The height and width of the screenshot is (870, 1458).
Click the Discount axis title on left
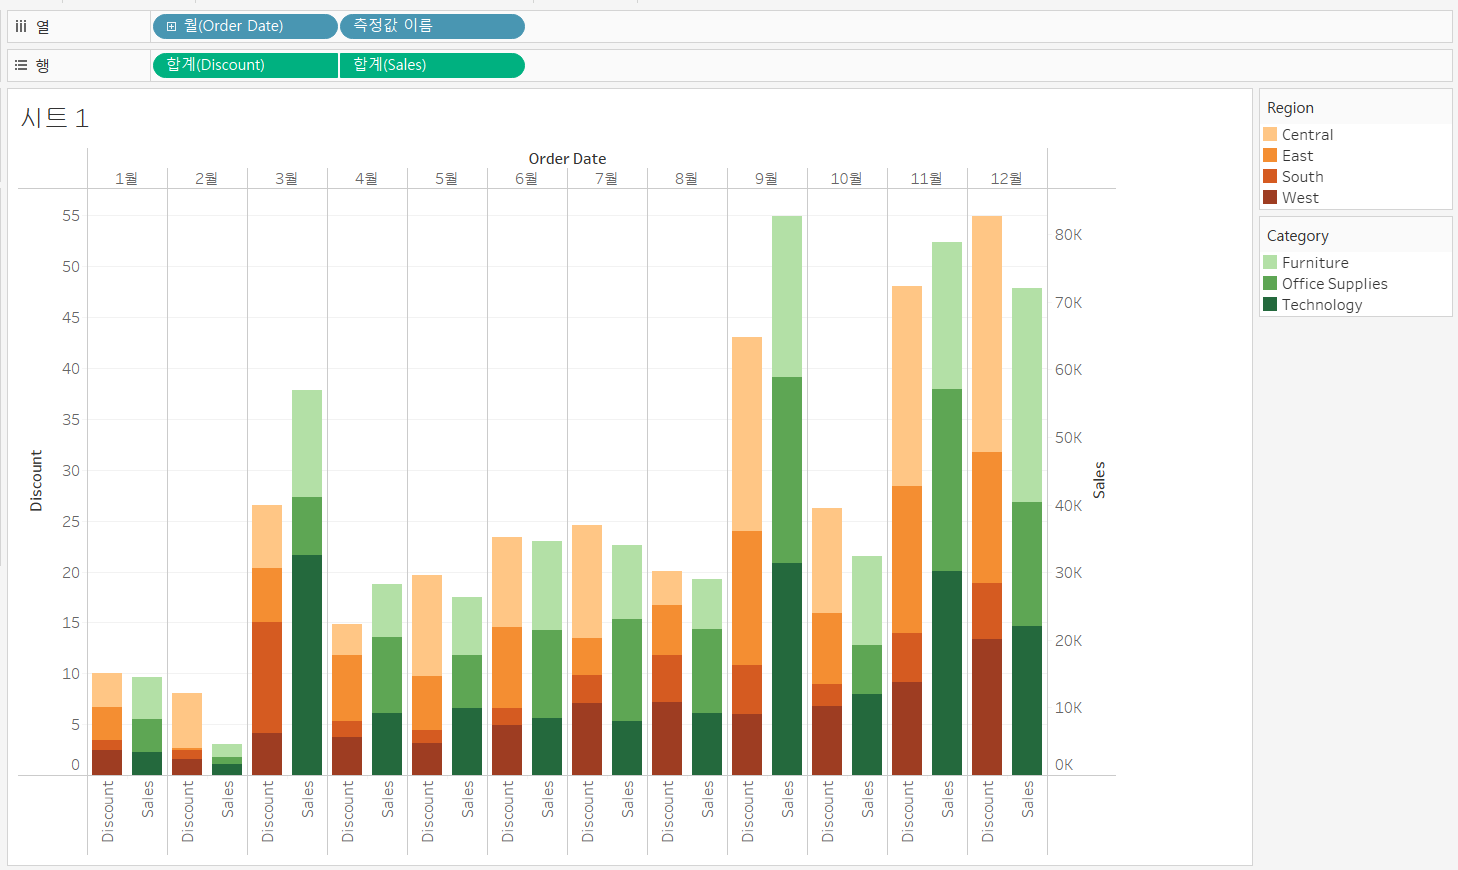[37, 481]
